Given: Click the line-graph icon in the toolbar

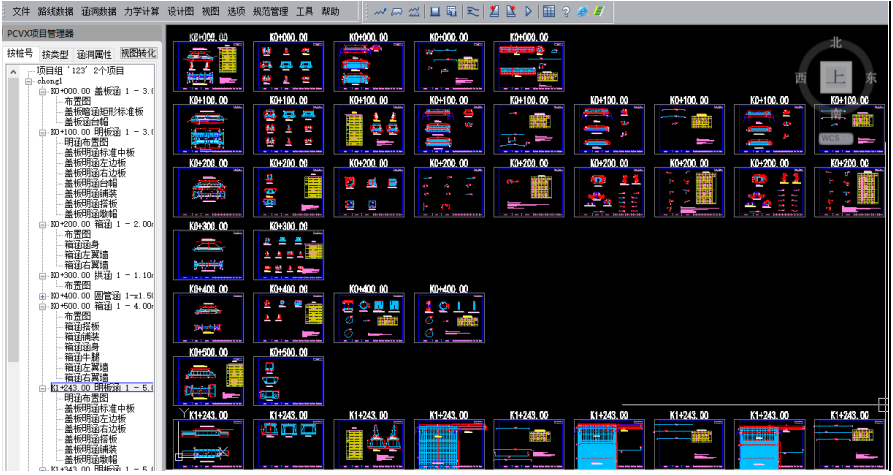Looking at the screenshot, I should coord(379,11).
